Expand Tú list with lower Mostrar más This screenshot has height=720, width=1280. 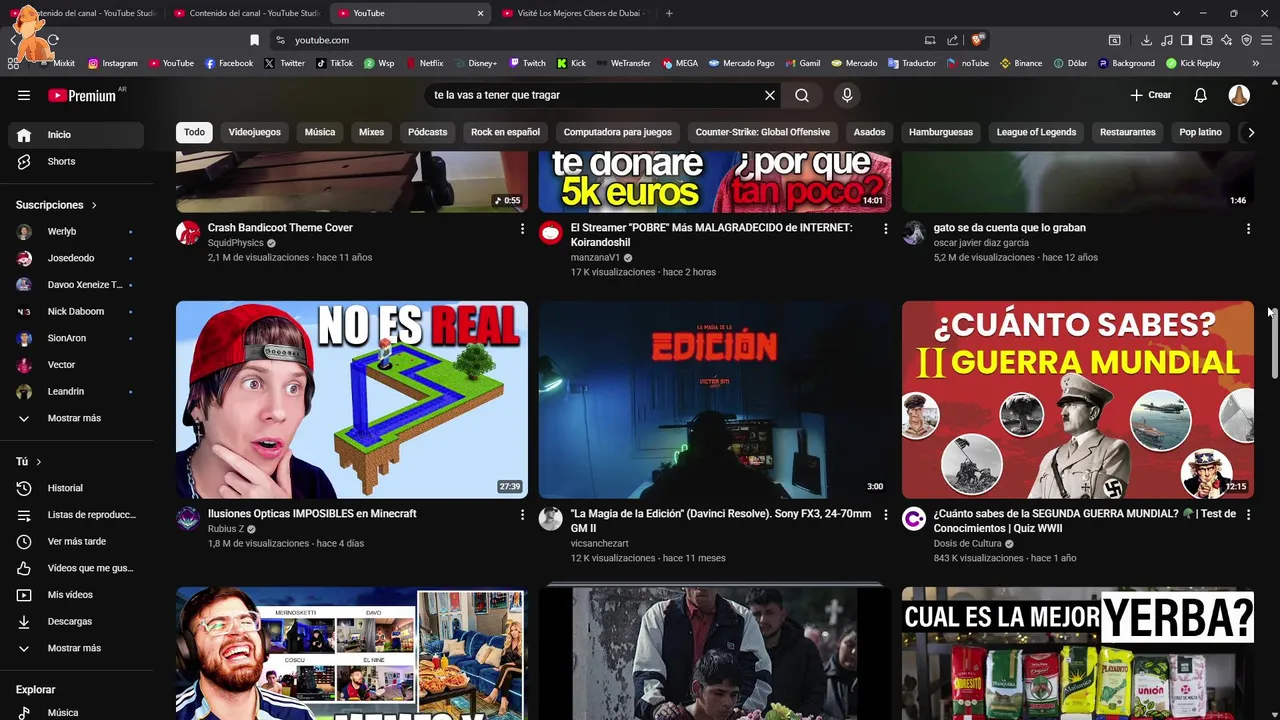click(76, 648)
